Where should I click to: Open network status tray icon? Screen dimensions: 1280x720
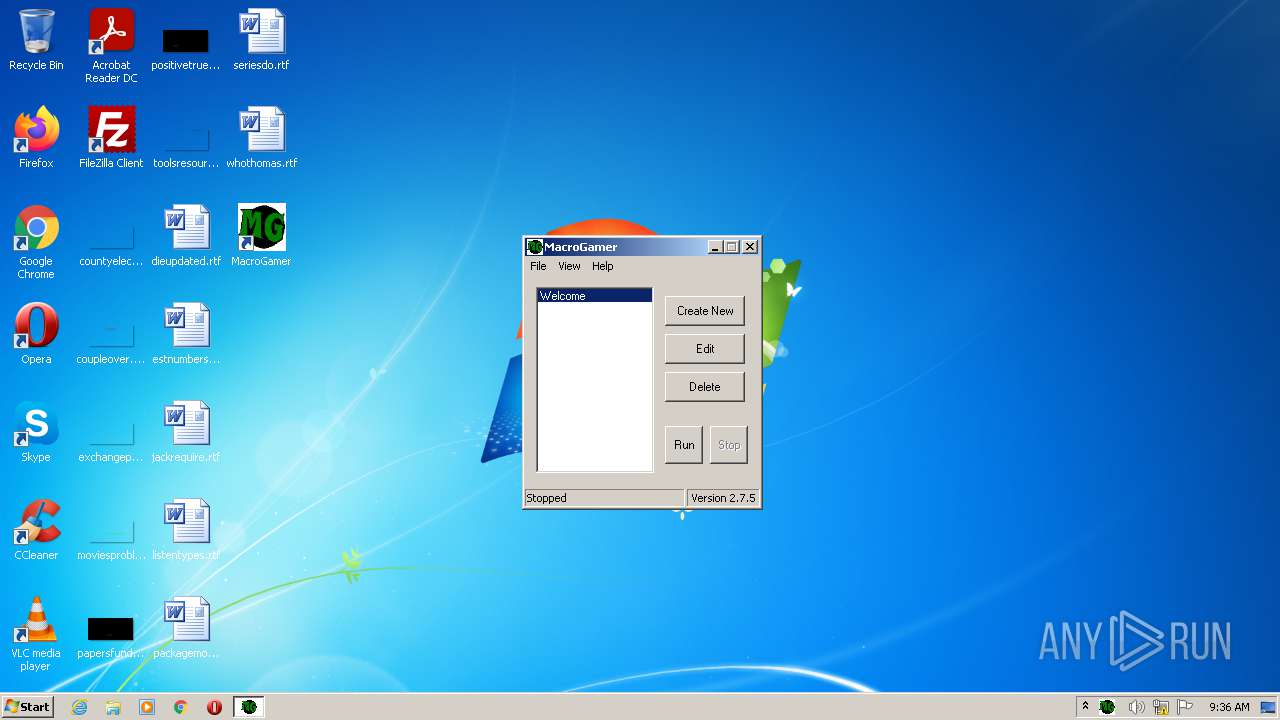tap(1161, 707)
